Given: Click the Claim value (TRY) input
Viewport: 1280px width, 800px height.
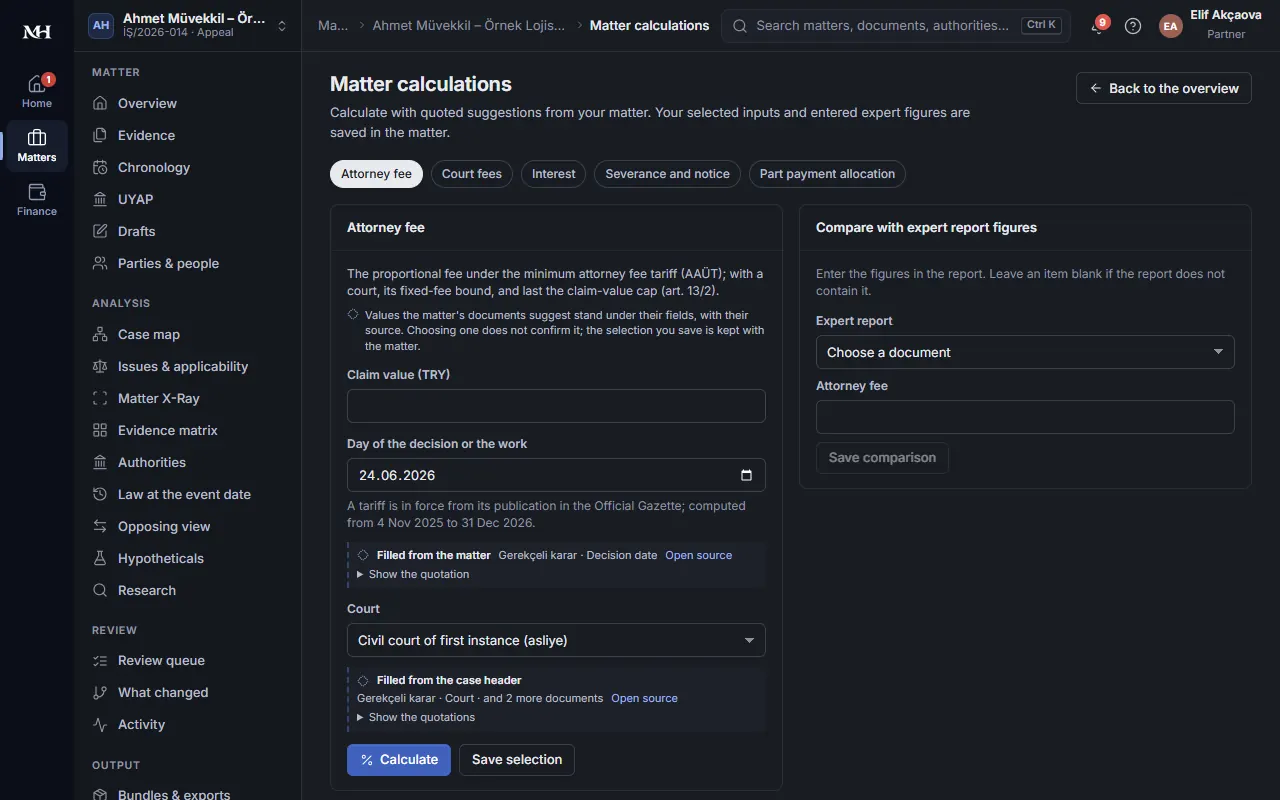Looking at the screenshot, I should pyautogui.click(x=556, y=406).
